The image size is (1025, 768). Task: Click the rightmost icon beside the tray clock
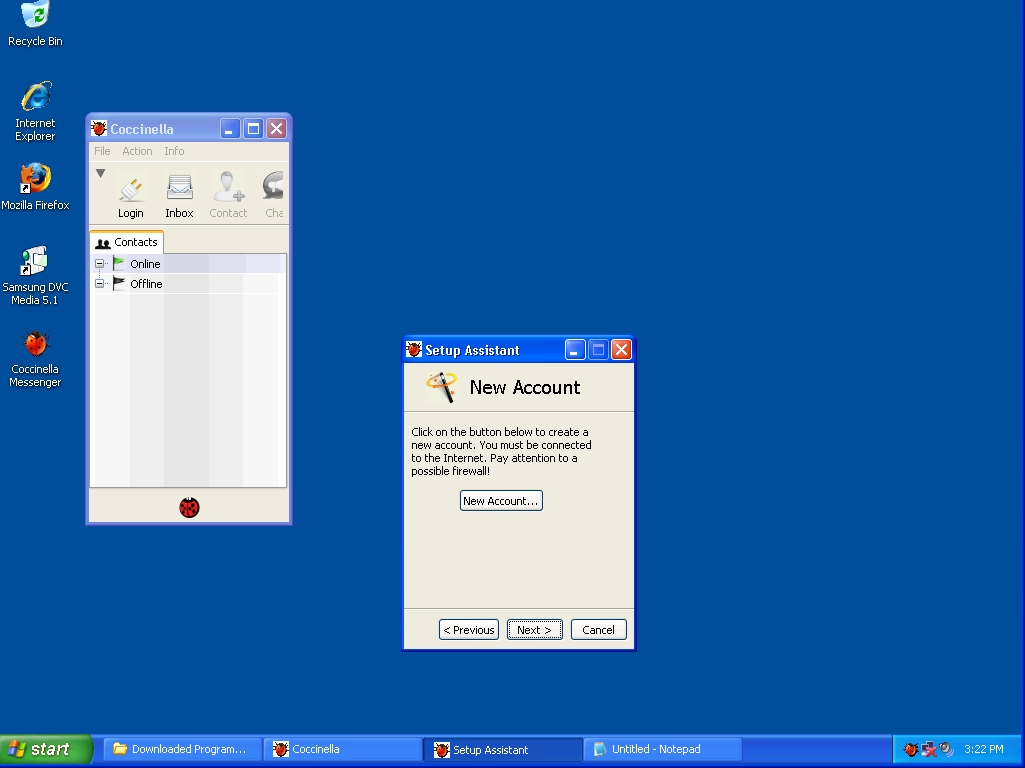(946, 749)
